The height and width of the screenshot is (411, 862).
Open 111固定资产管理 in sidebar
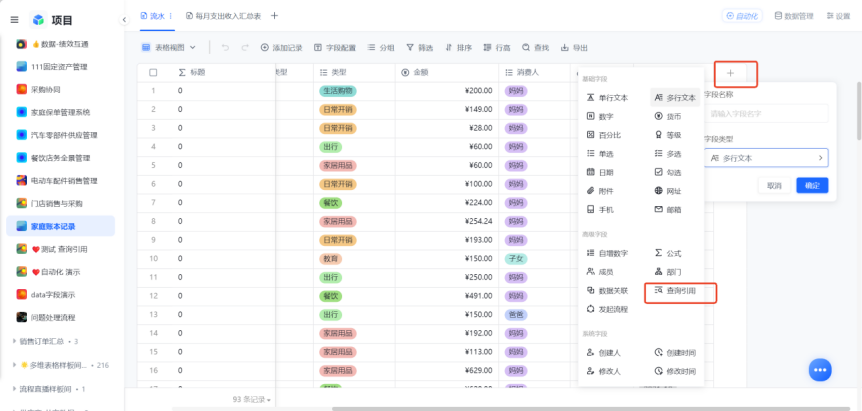60,66
